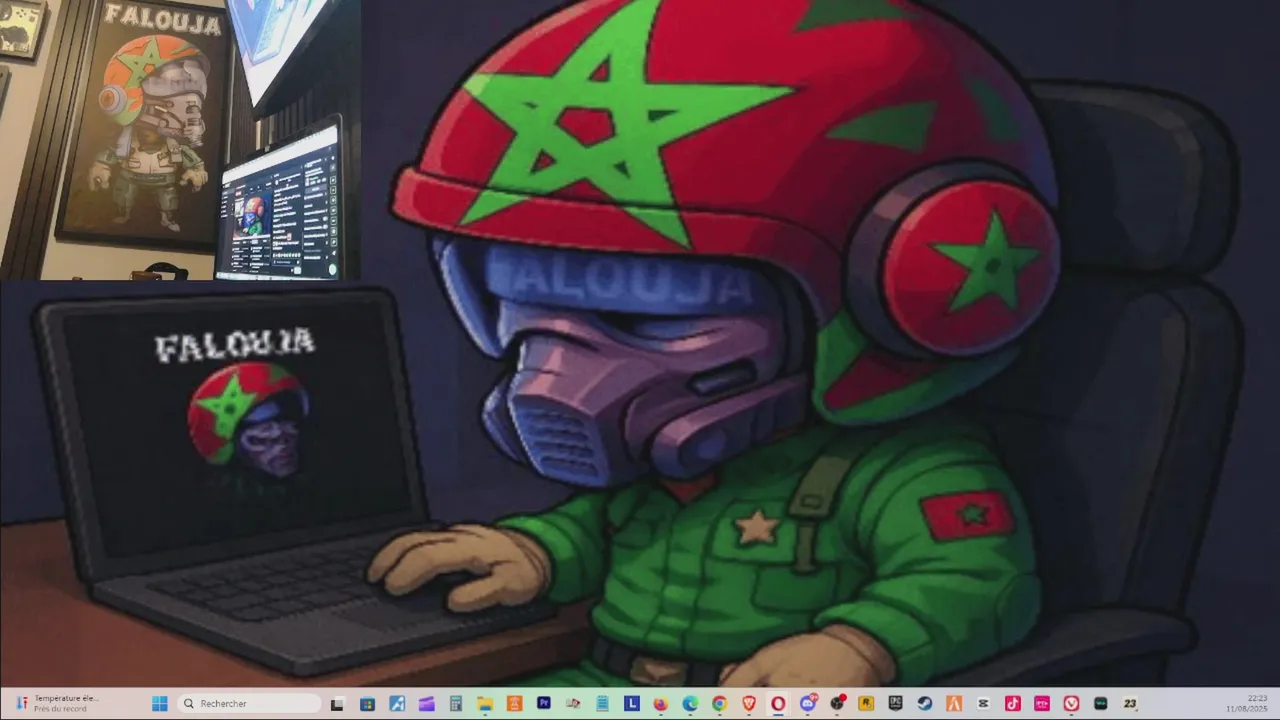1280x720 pixels.
Task: Open Steam from the taskbar
Action: coord(924,703)
